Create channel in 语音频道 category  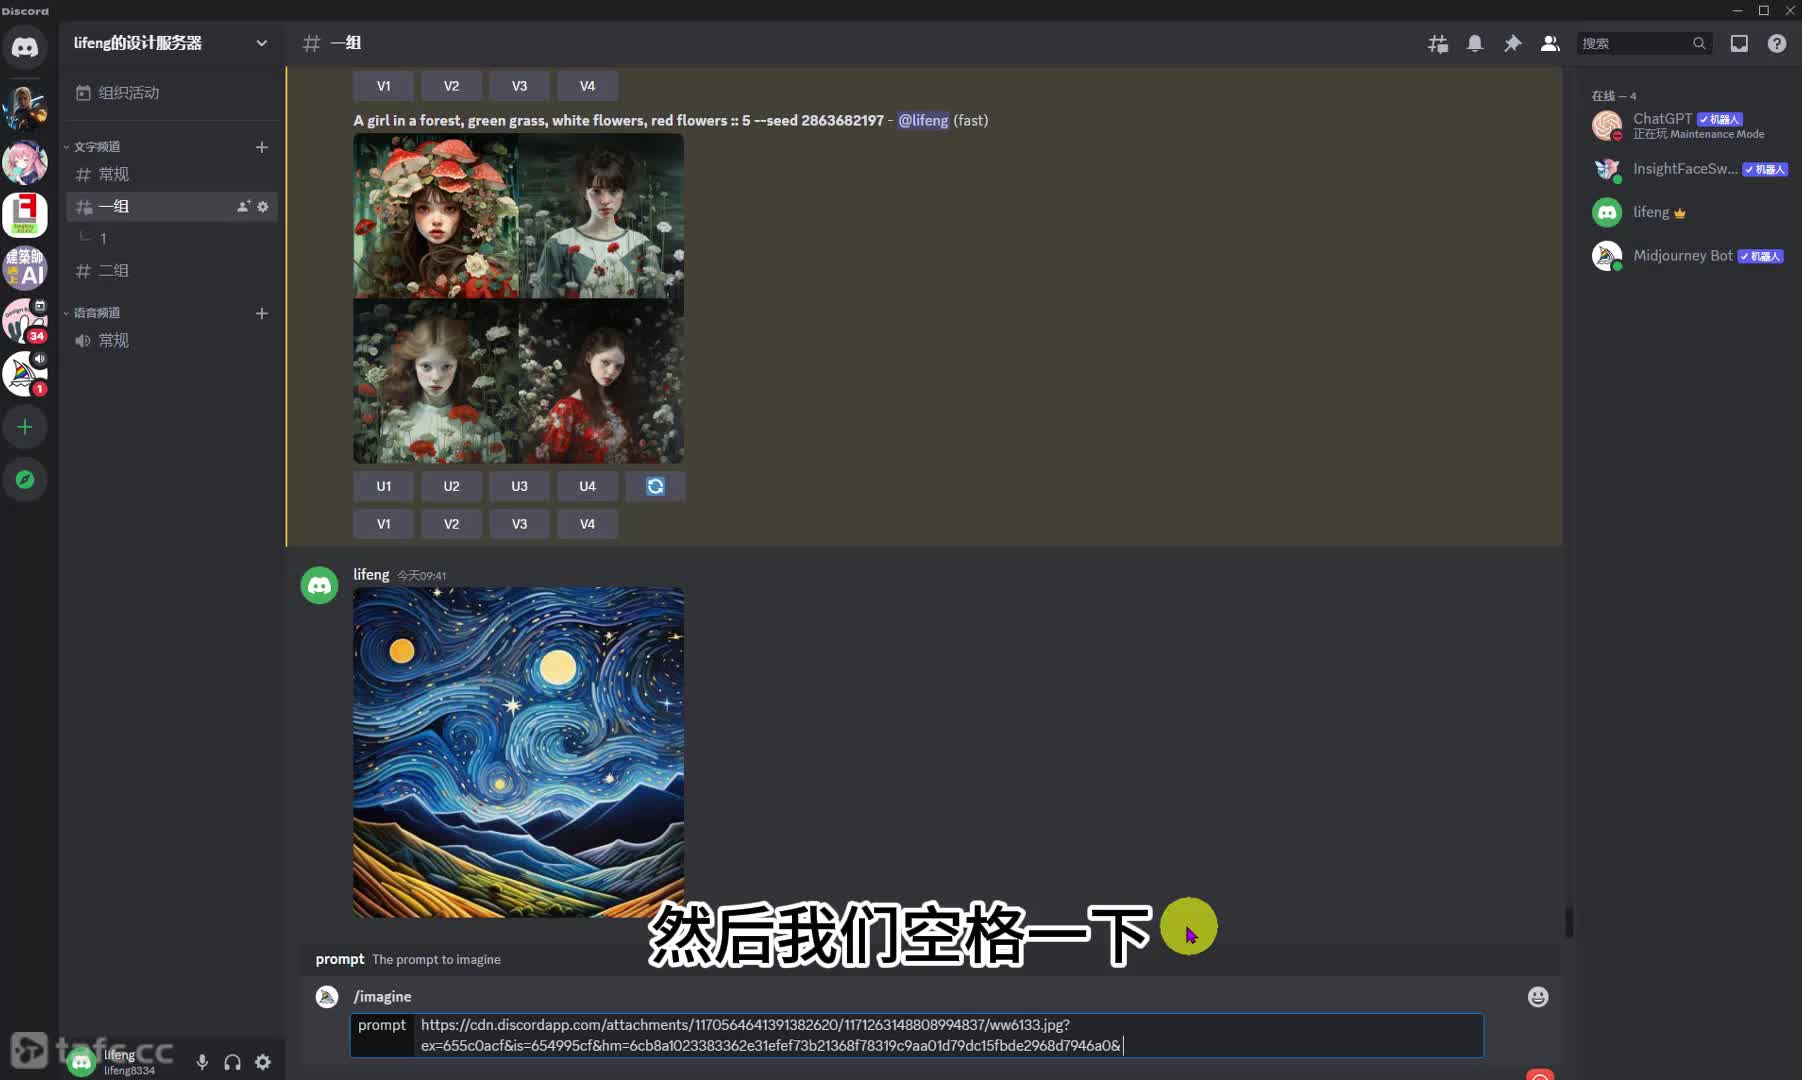pos(262,313)
